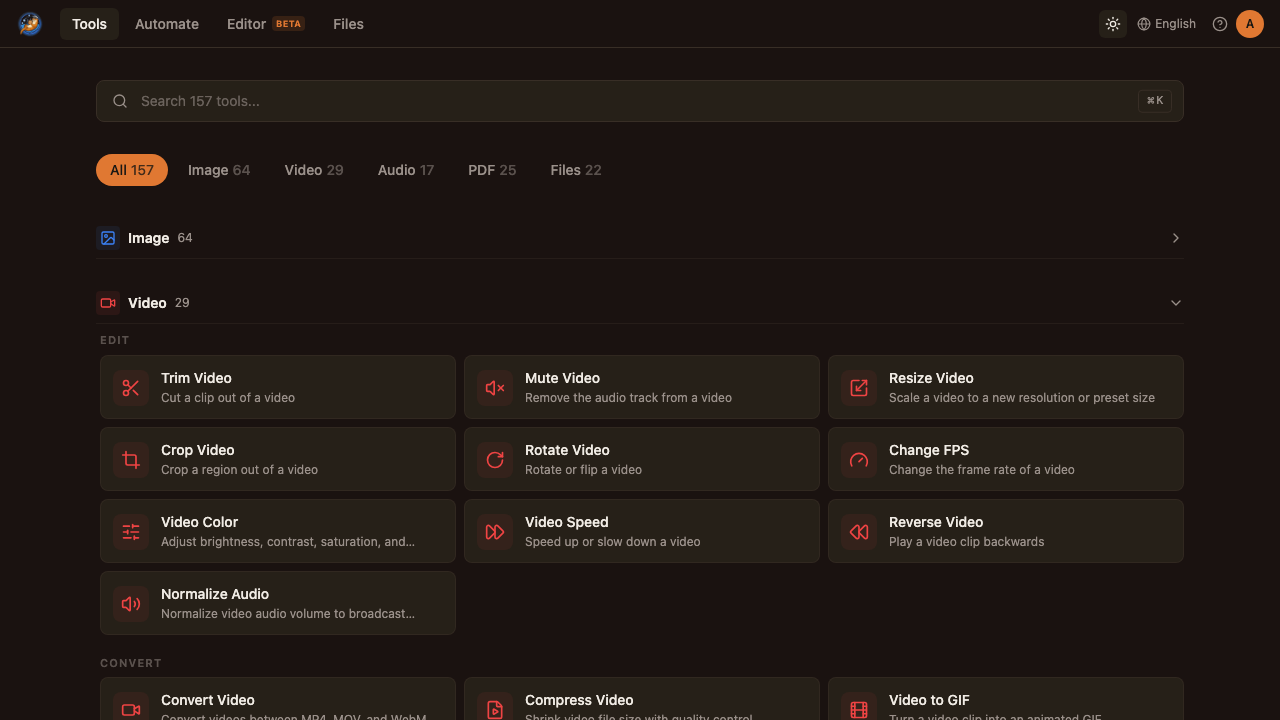Click the app logo in the top bar
1280x720 pixels.
[30, 24]
